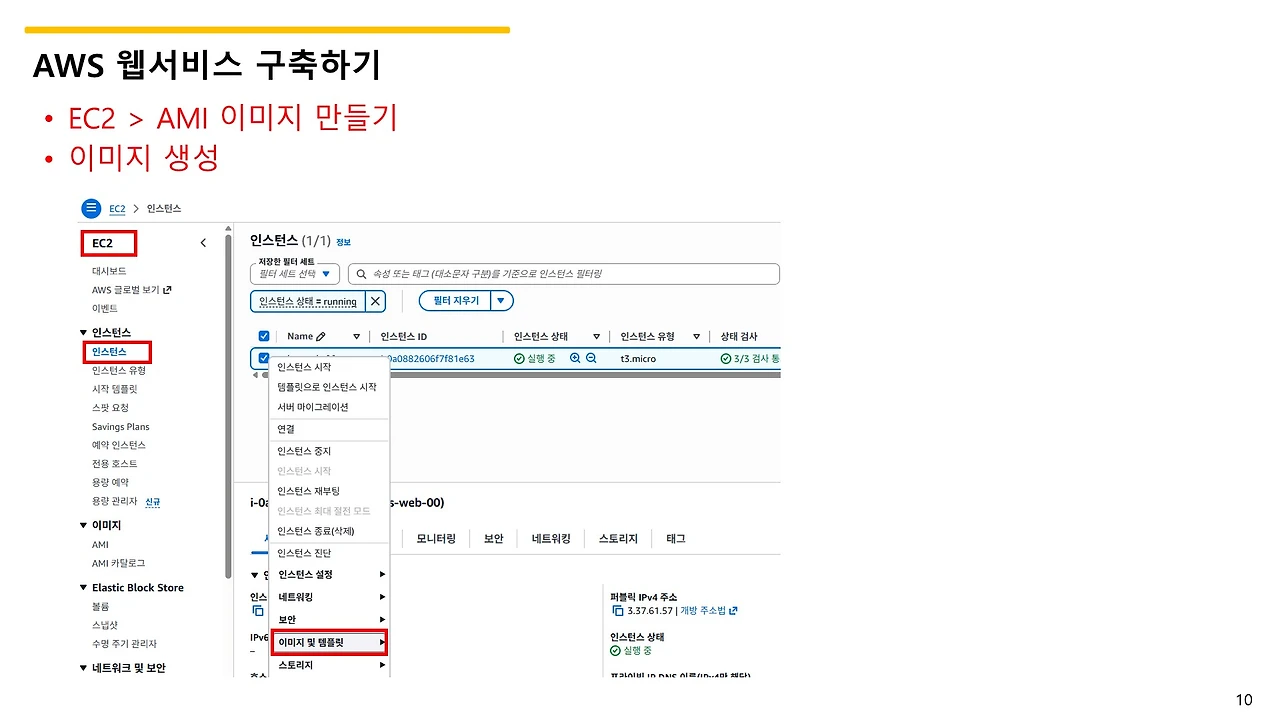Switch to the 모니터링 tab
This screenshot has width=1280, height=720.
tap(436, 538)
